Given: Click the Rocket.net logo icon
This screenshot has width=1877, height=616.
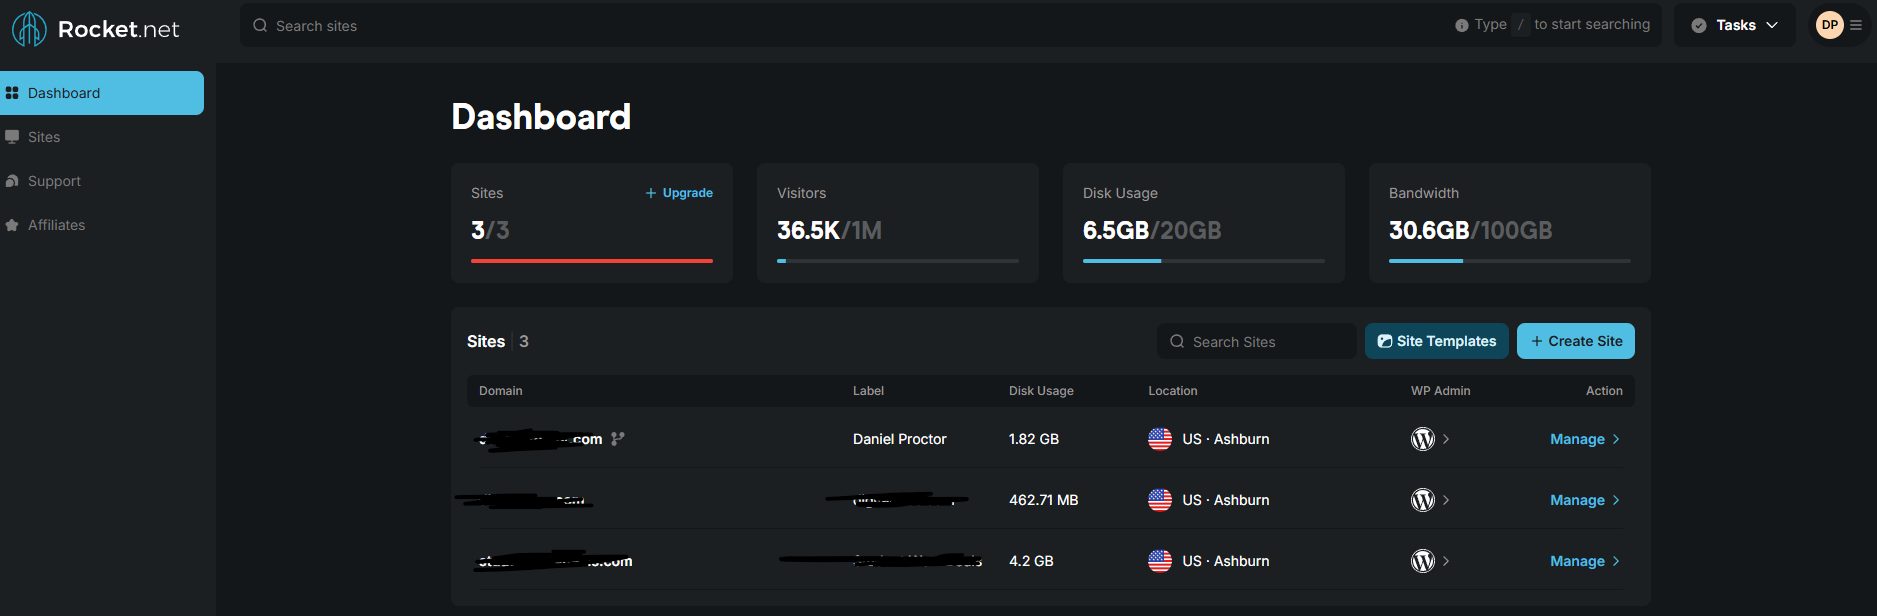Looking at the screenshot, I should tap(29, 29).
